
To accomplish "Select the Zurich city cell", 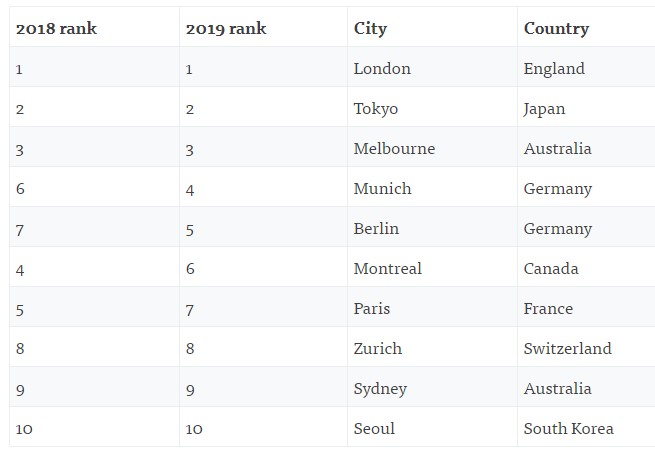I will point(378,349).
